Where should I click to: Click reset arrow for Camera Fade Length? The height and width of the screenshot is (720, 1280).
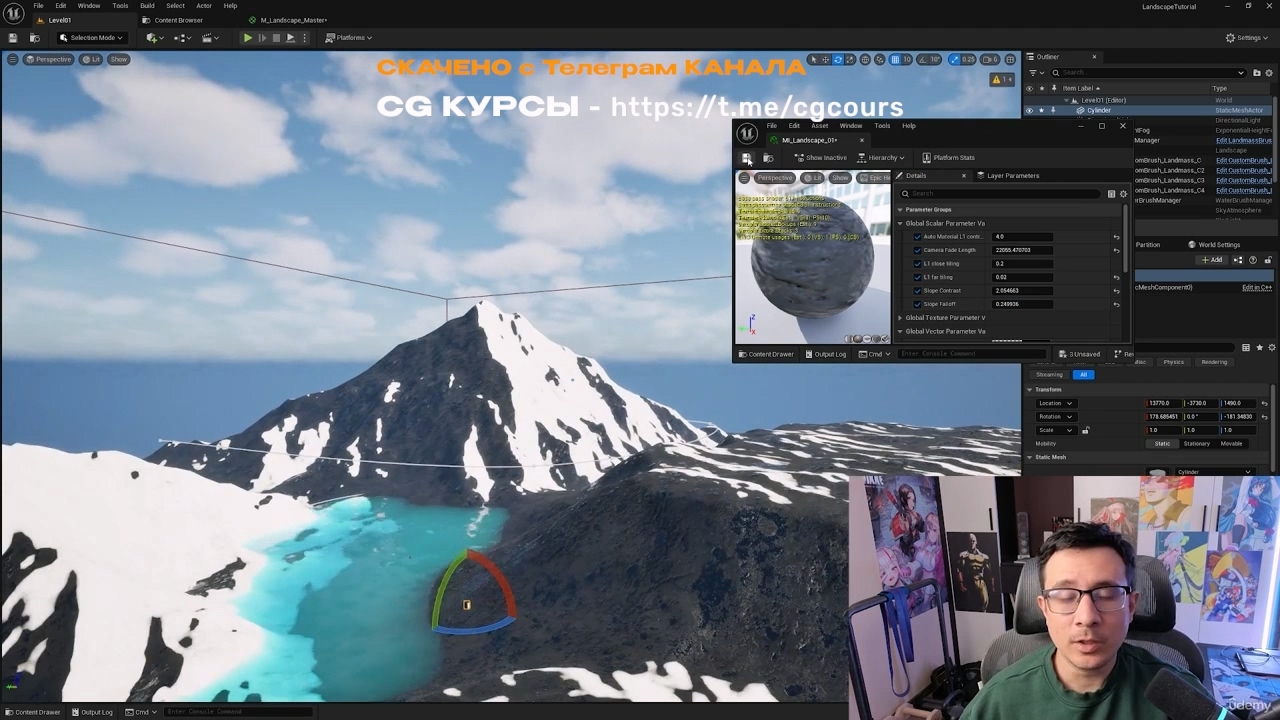(x=1116, y=251)
